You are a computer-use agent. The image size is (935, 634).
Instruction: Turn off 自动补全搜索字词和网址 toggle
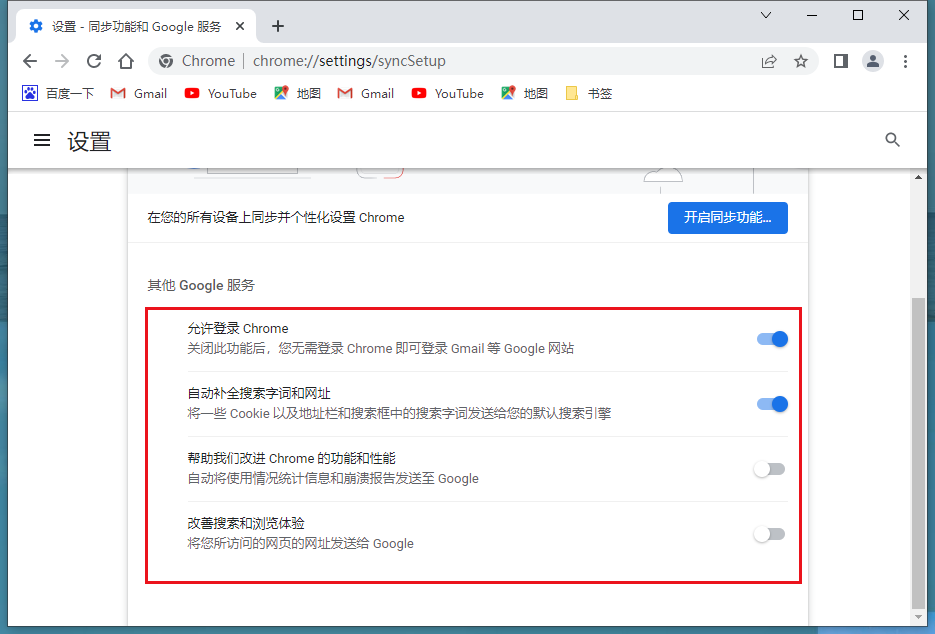772,404
